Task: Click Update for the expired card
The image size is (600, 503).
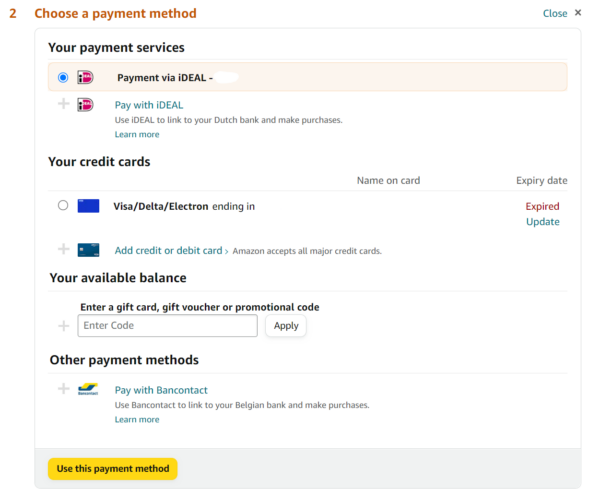Action: tap(542, 222)
